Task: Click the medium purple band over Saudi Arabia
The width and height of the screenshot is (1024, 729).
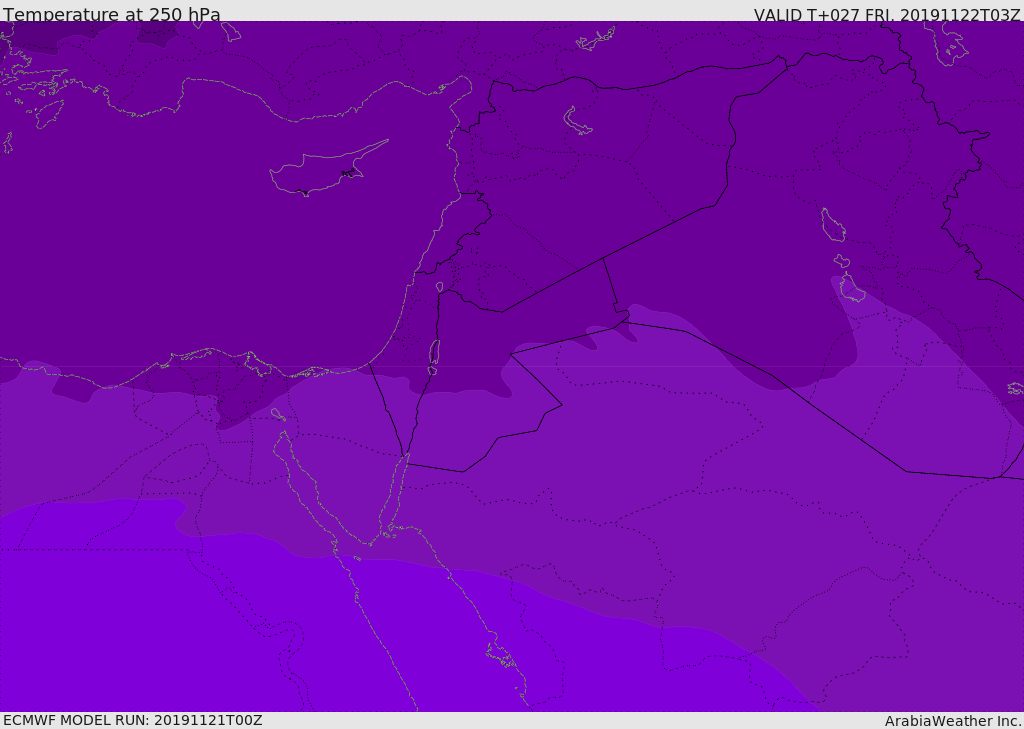Action: tap(700, 520)
